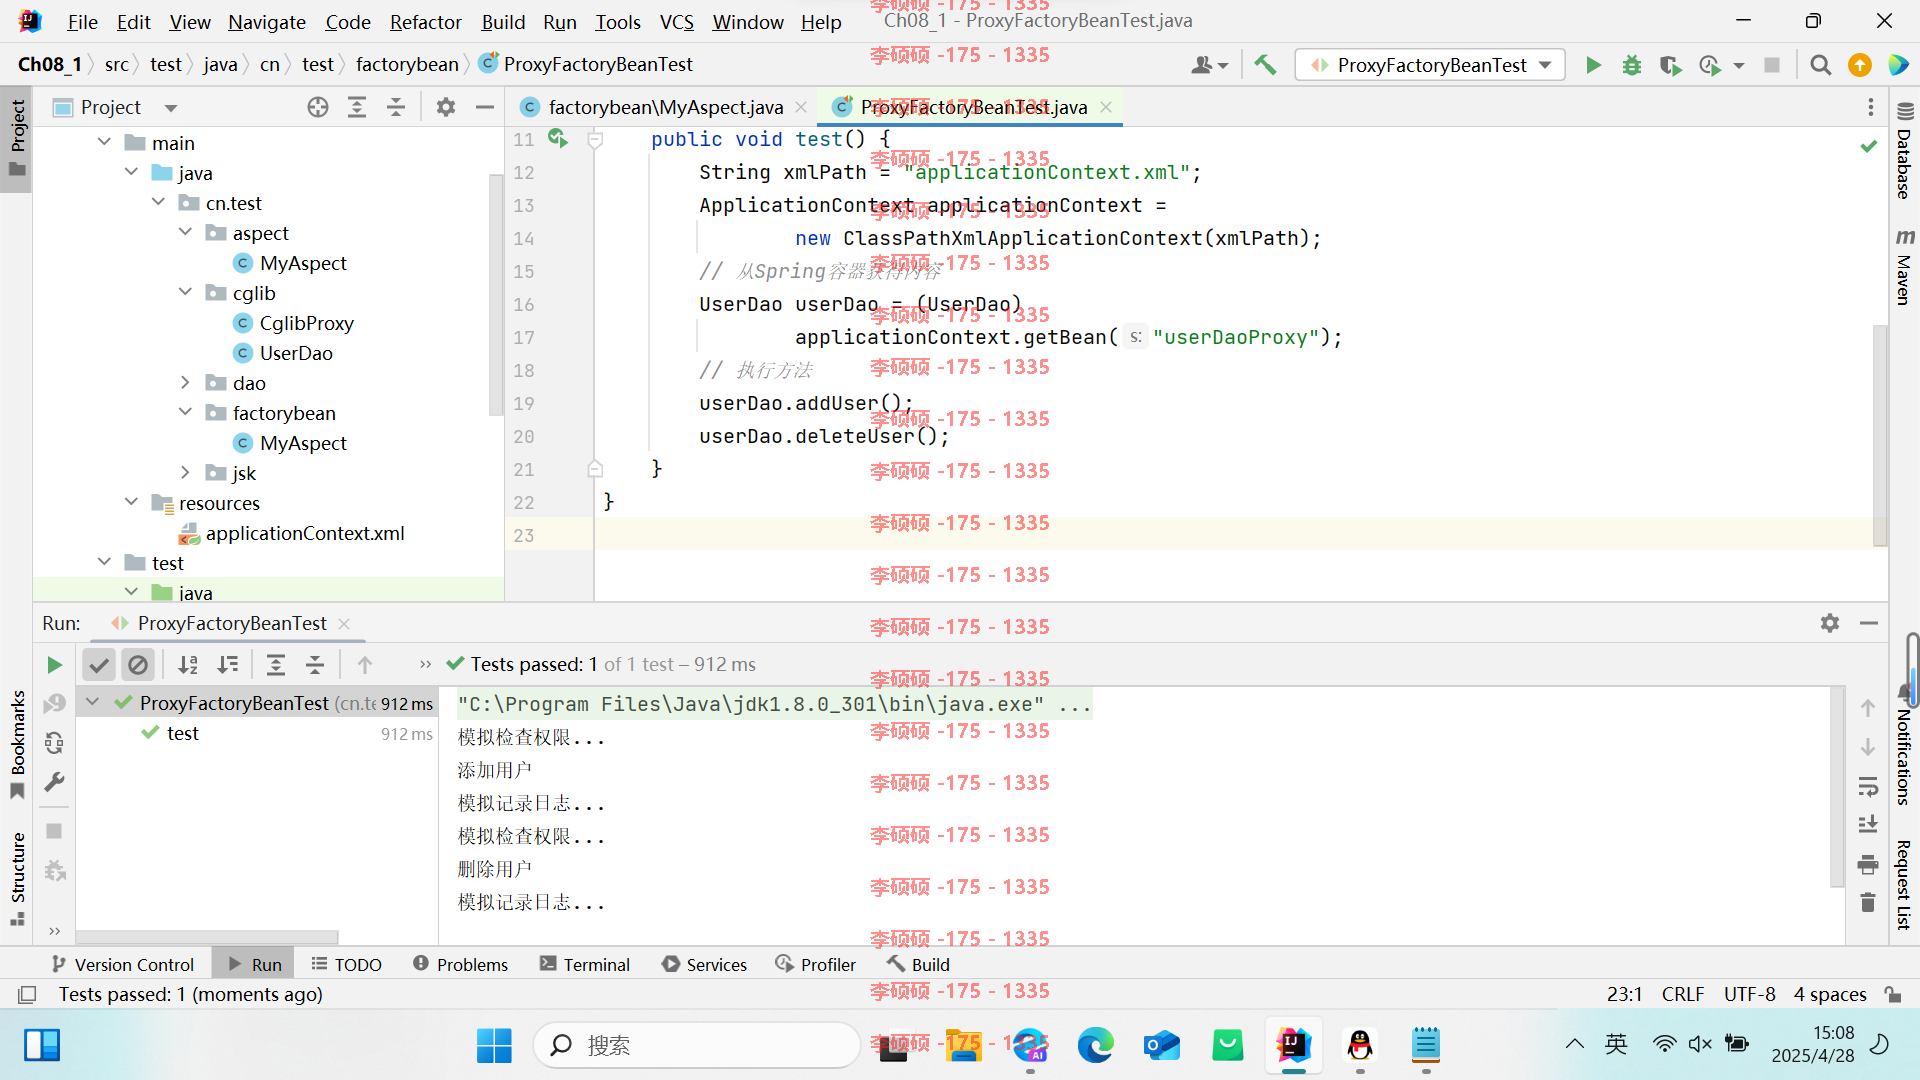Open the QQ penguin app in taskbar

[1360, 1045]
